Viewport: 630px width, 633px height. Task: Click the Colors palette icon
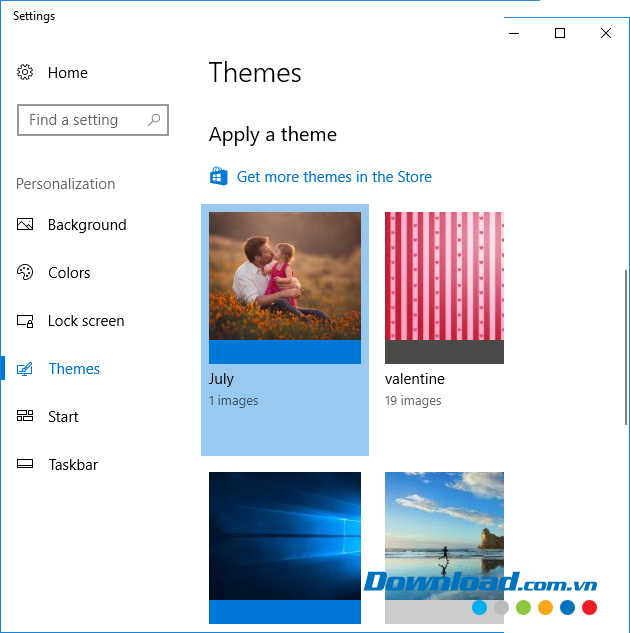[25, 272]
